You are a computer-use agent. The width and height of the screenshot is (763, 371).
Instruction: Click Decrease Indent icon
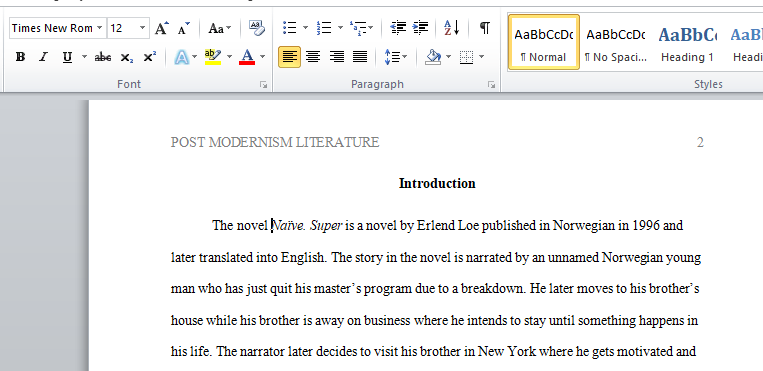pyautogui.click(x=399, y=28)
